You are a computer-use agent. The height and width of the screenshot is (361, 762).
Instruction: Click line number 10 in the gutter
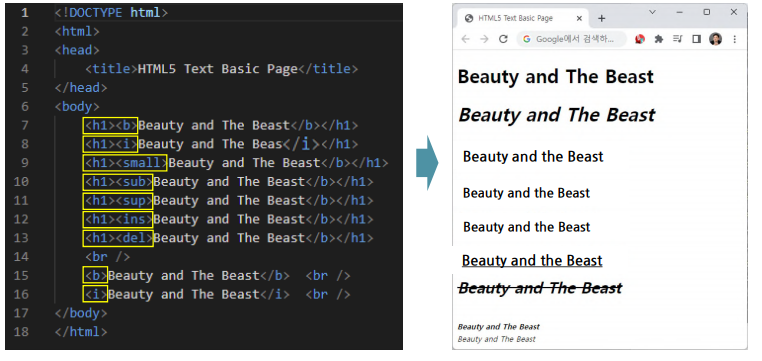point(21,182)
